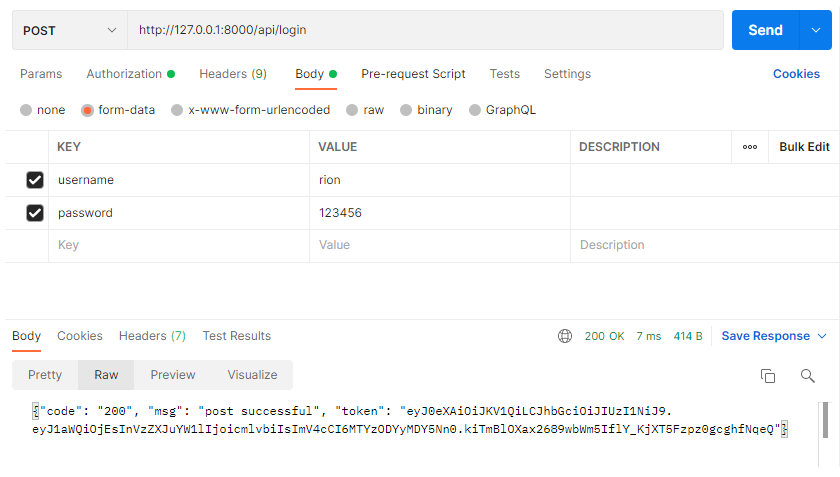
Task: Open request Headers (9) tab
Action: click(x=233, y=74)
